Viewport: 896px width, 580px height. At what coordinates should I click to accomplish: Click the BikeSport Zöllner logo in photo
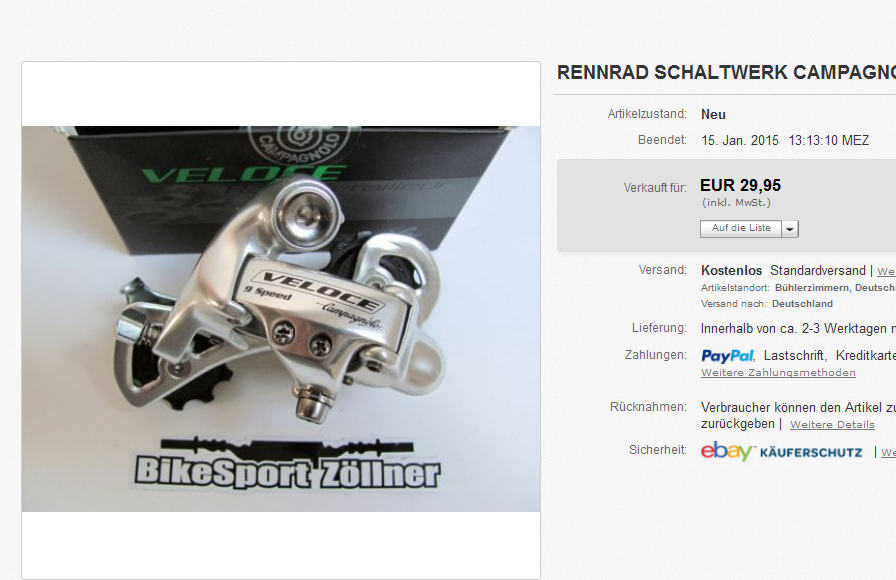click(x=287, y=464)
